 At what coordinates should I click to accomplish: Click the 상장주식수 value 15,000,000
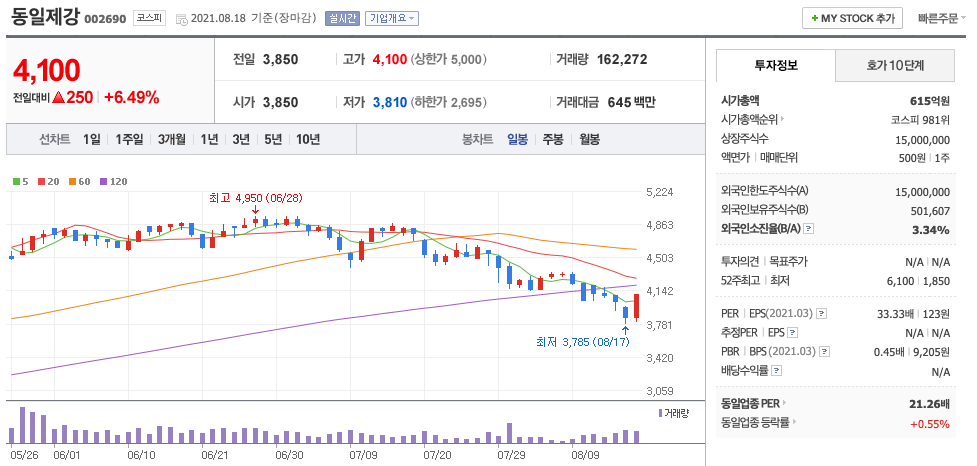coord(923,140)
